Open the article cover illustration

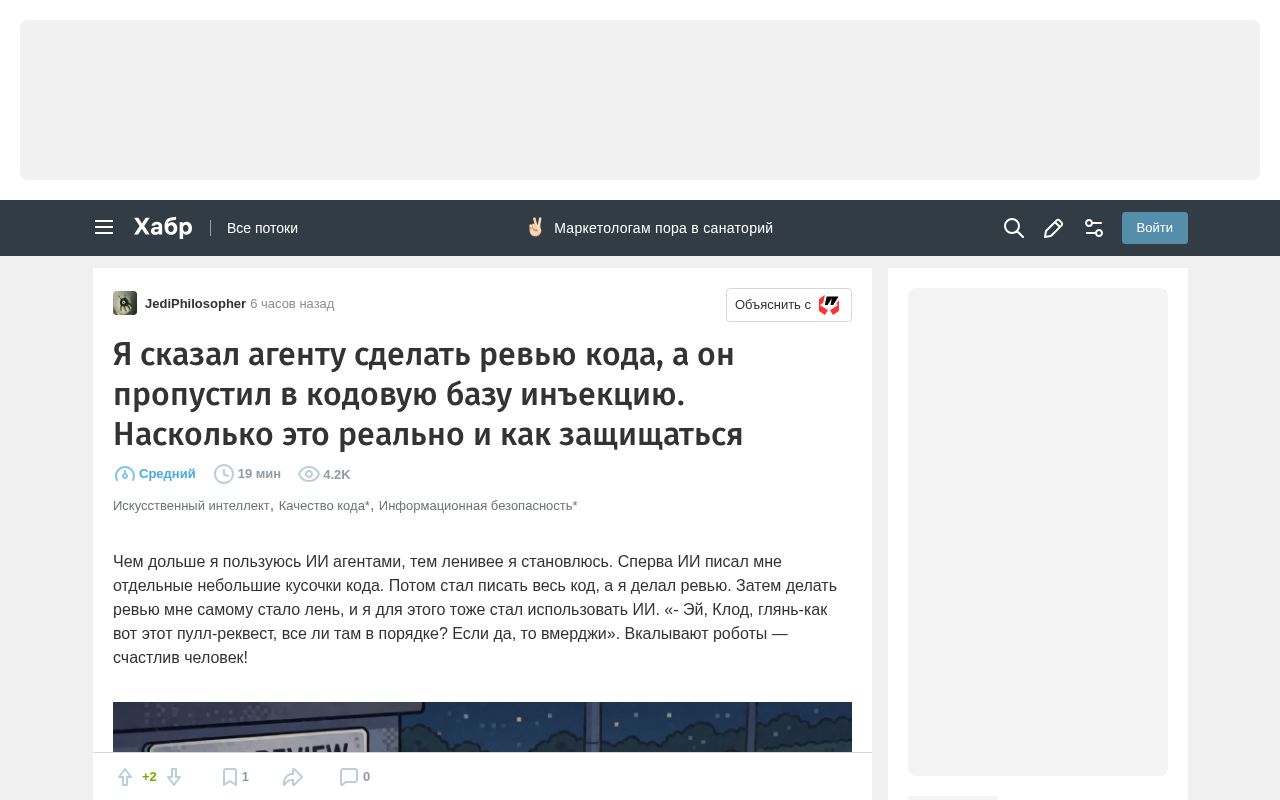point(482,727)
